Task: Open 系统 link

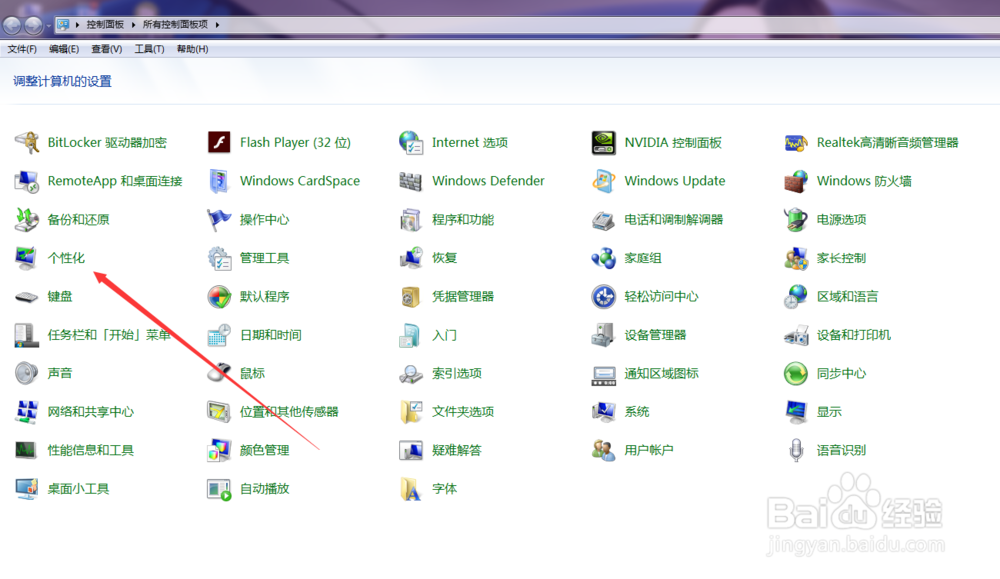Action: pos(636,411)
